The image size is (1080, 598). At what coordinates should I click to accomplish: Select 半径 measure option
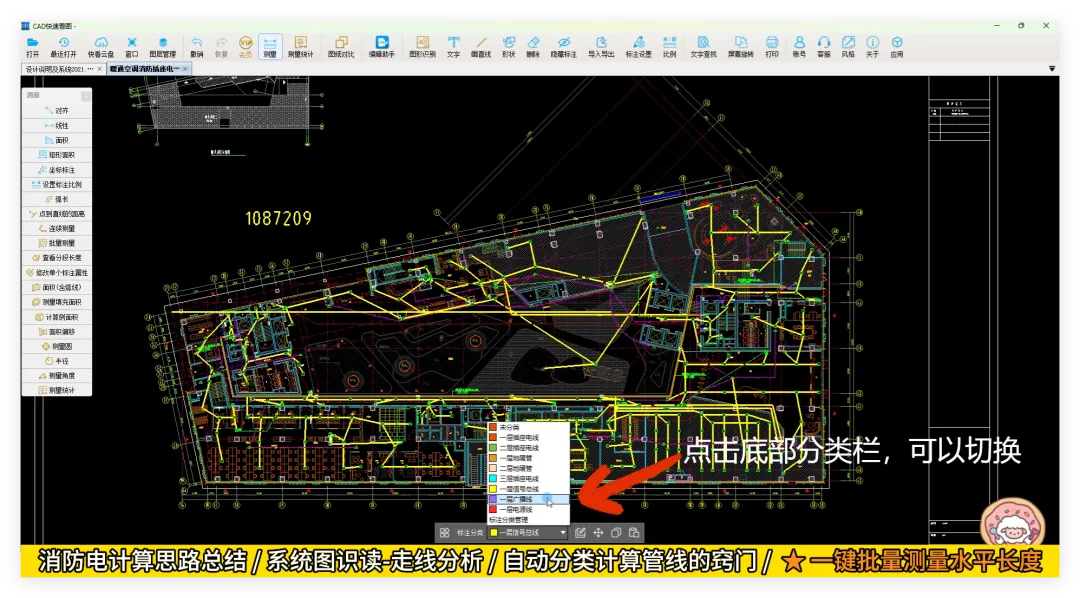click(x=56, y=361)
